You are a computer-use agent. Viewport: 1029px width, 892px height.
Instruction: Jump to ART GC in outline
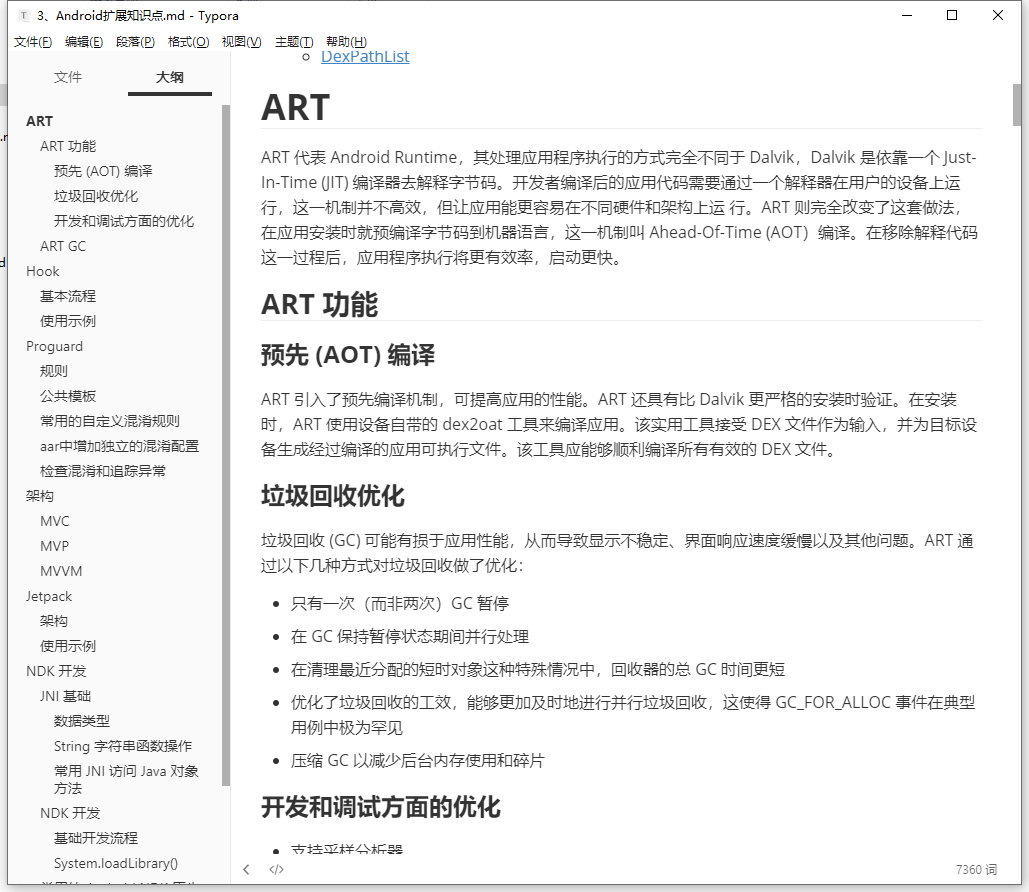(63, 246)
